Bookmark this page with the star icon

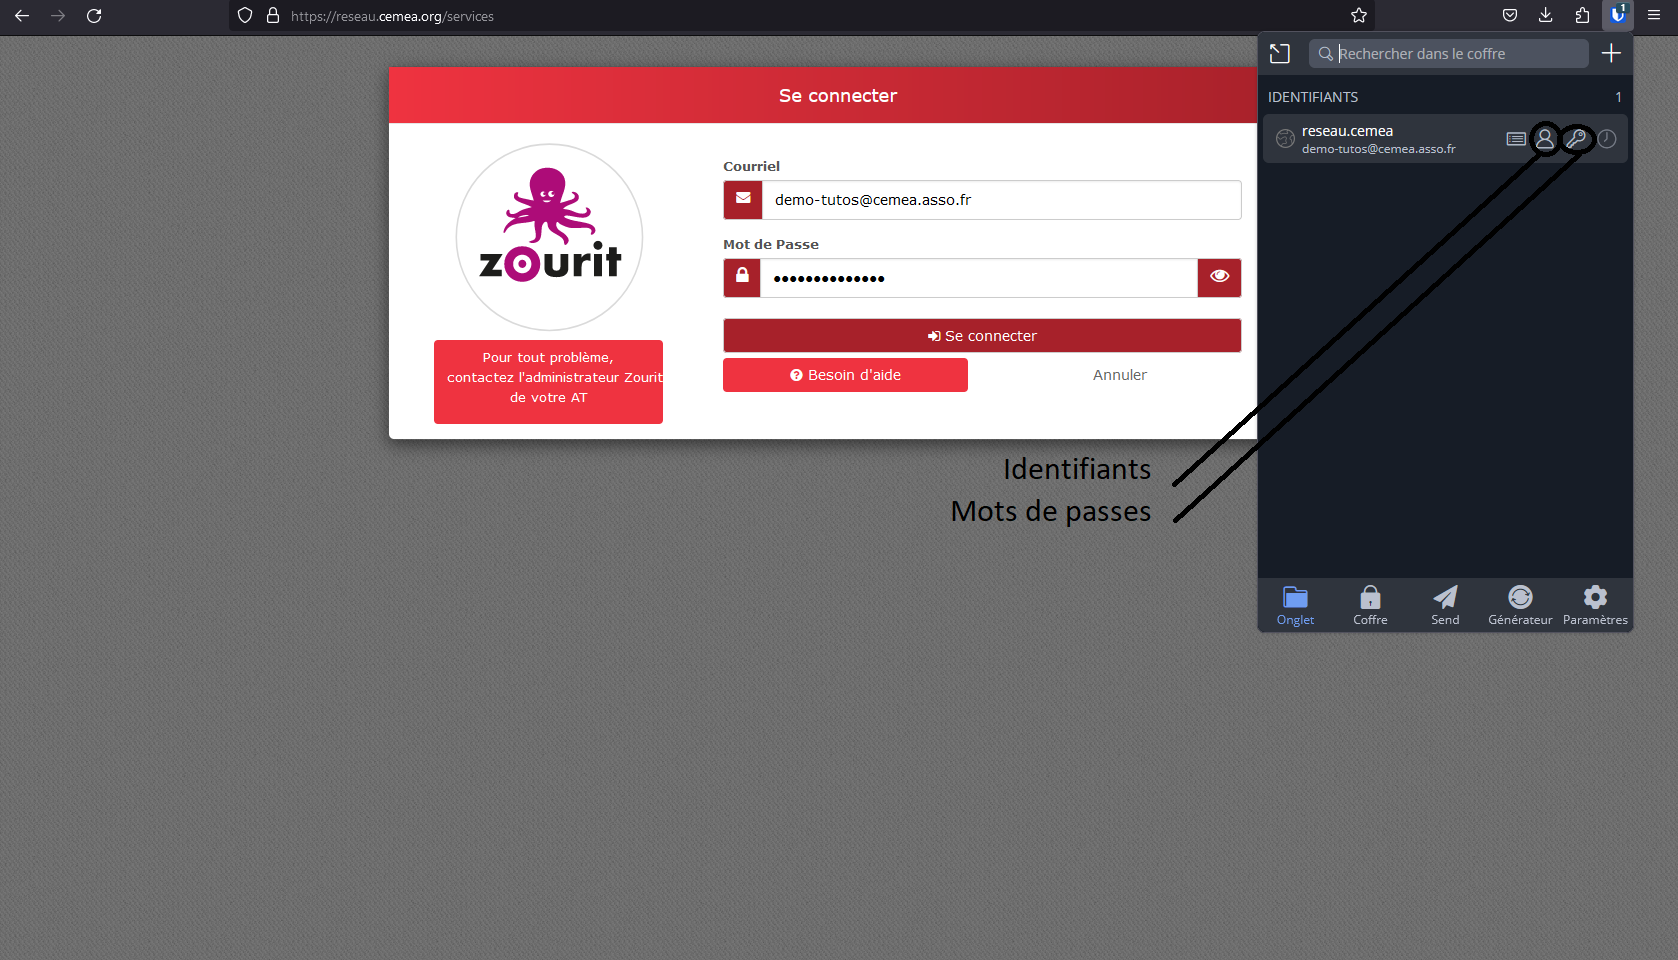[1359, 16]
